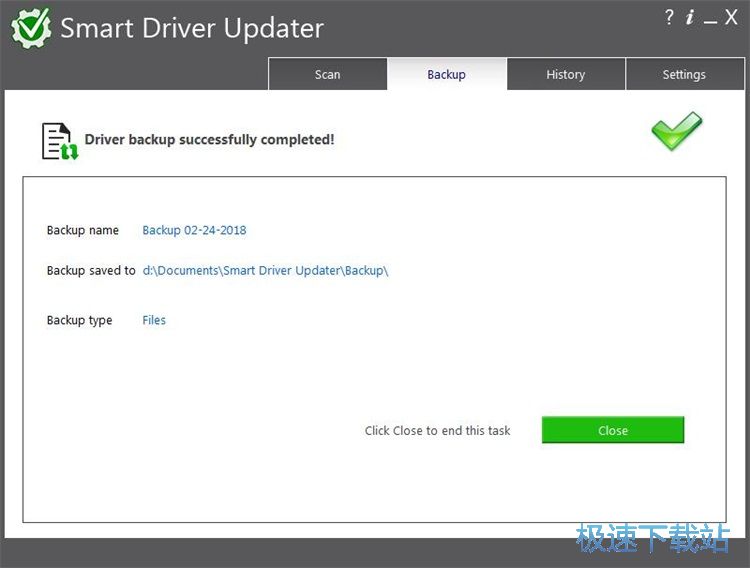The width and height of the screenshot is (750, 568).
Task: Switch to the Scan tab
Action: 327,74
